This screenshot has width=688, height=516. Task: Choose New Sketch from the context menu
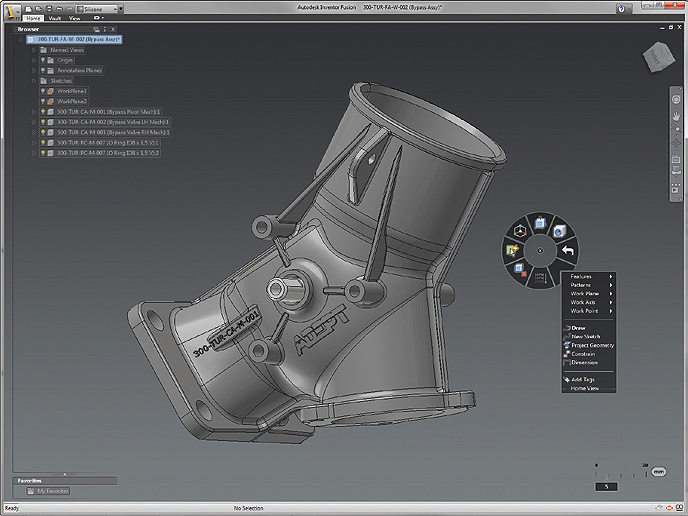[584, 336]
